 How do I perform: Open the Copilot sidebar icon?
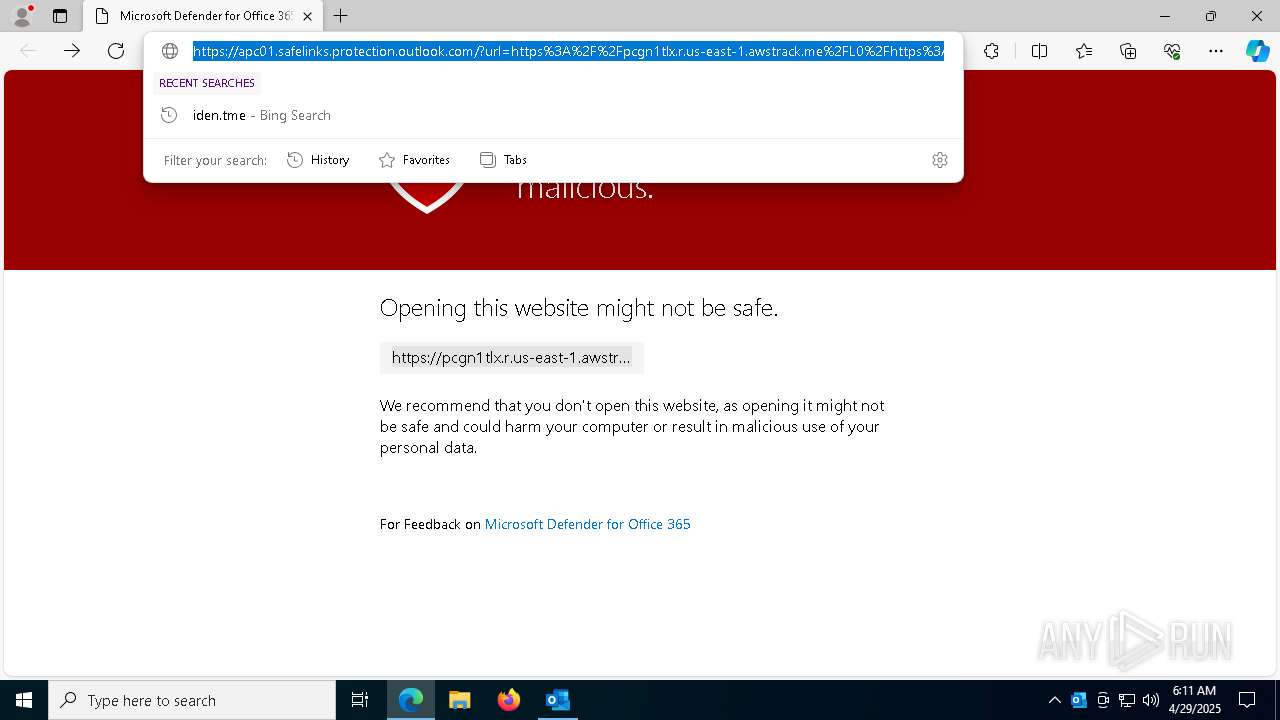[x=1257, y=51]
